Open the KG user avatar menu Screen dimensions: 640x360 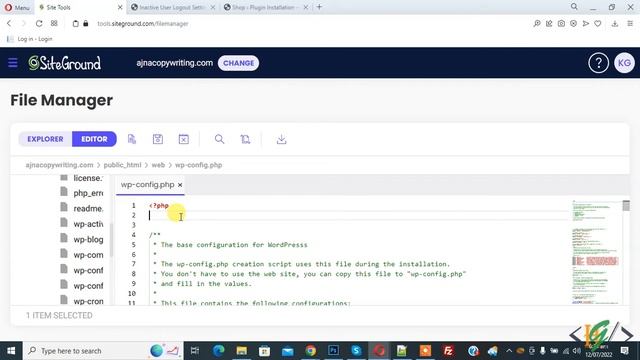[624, 63]
